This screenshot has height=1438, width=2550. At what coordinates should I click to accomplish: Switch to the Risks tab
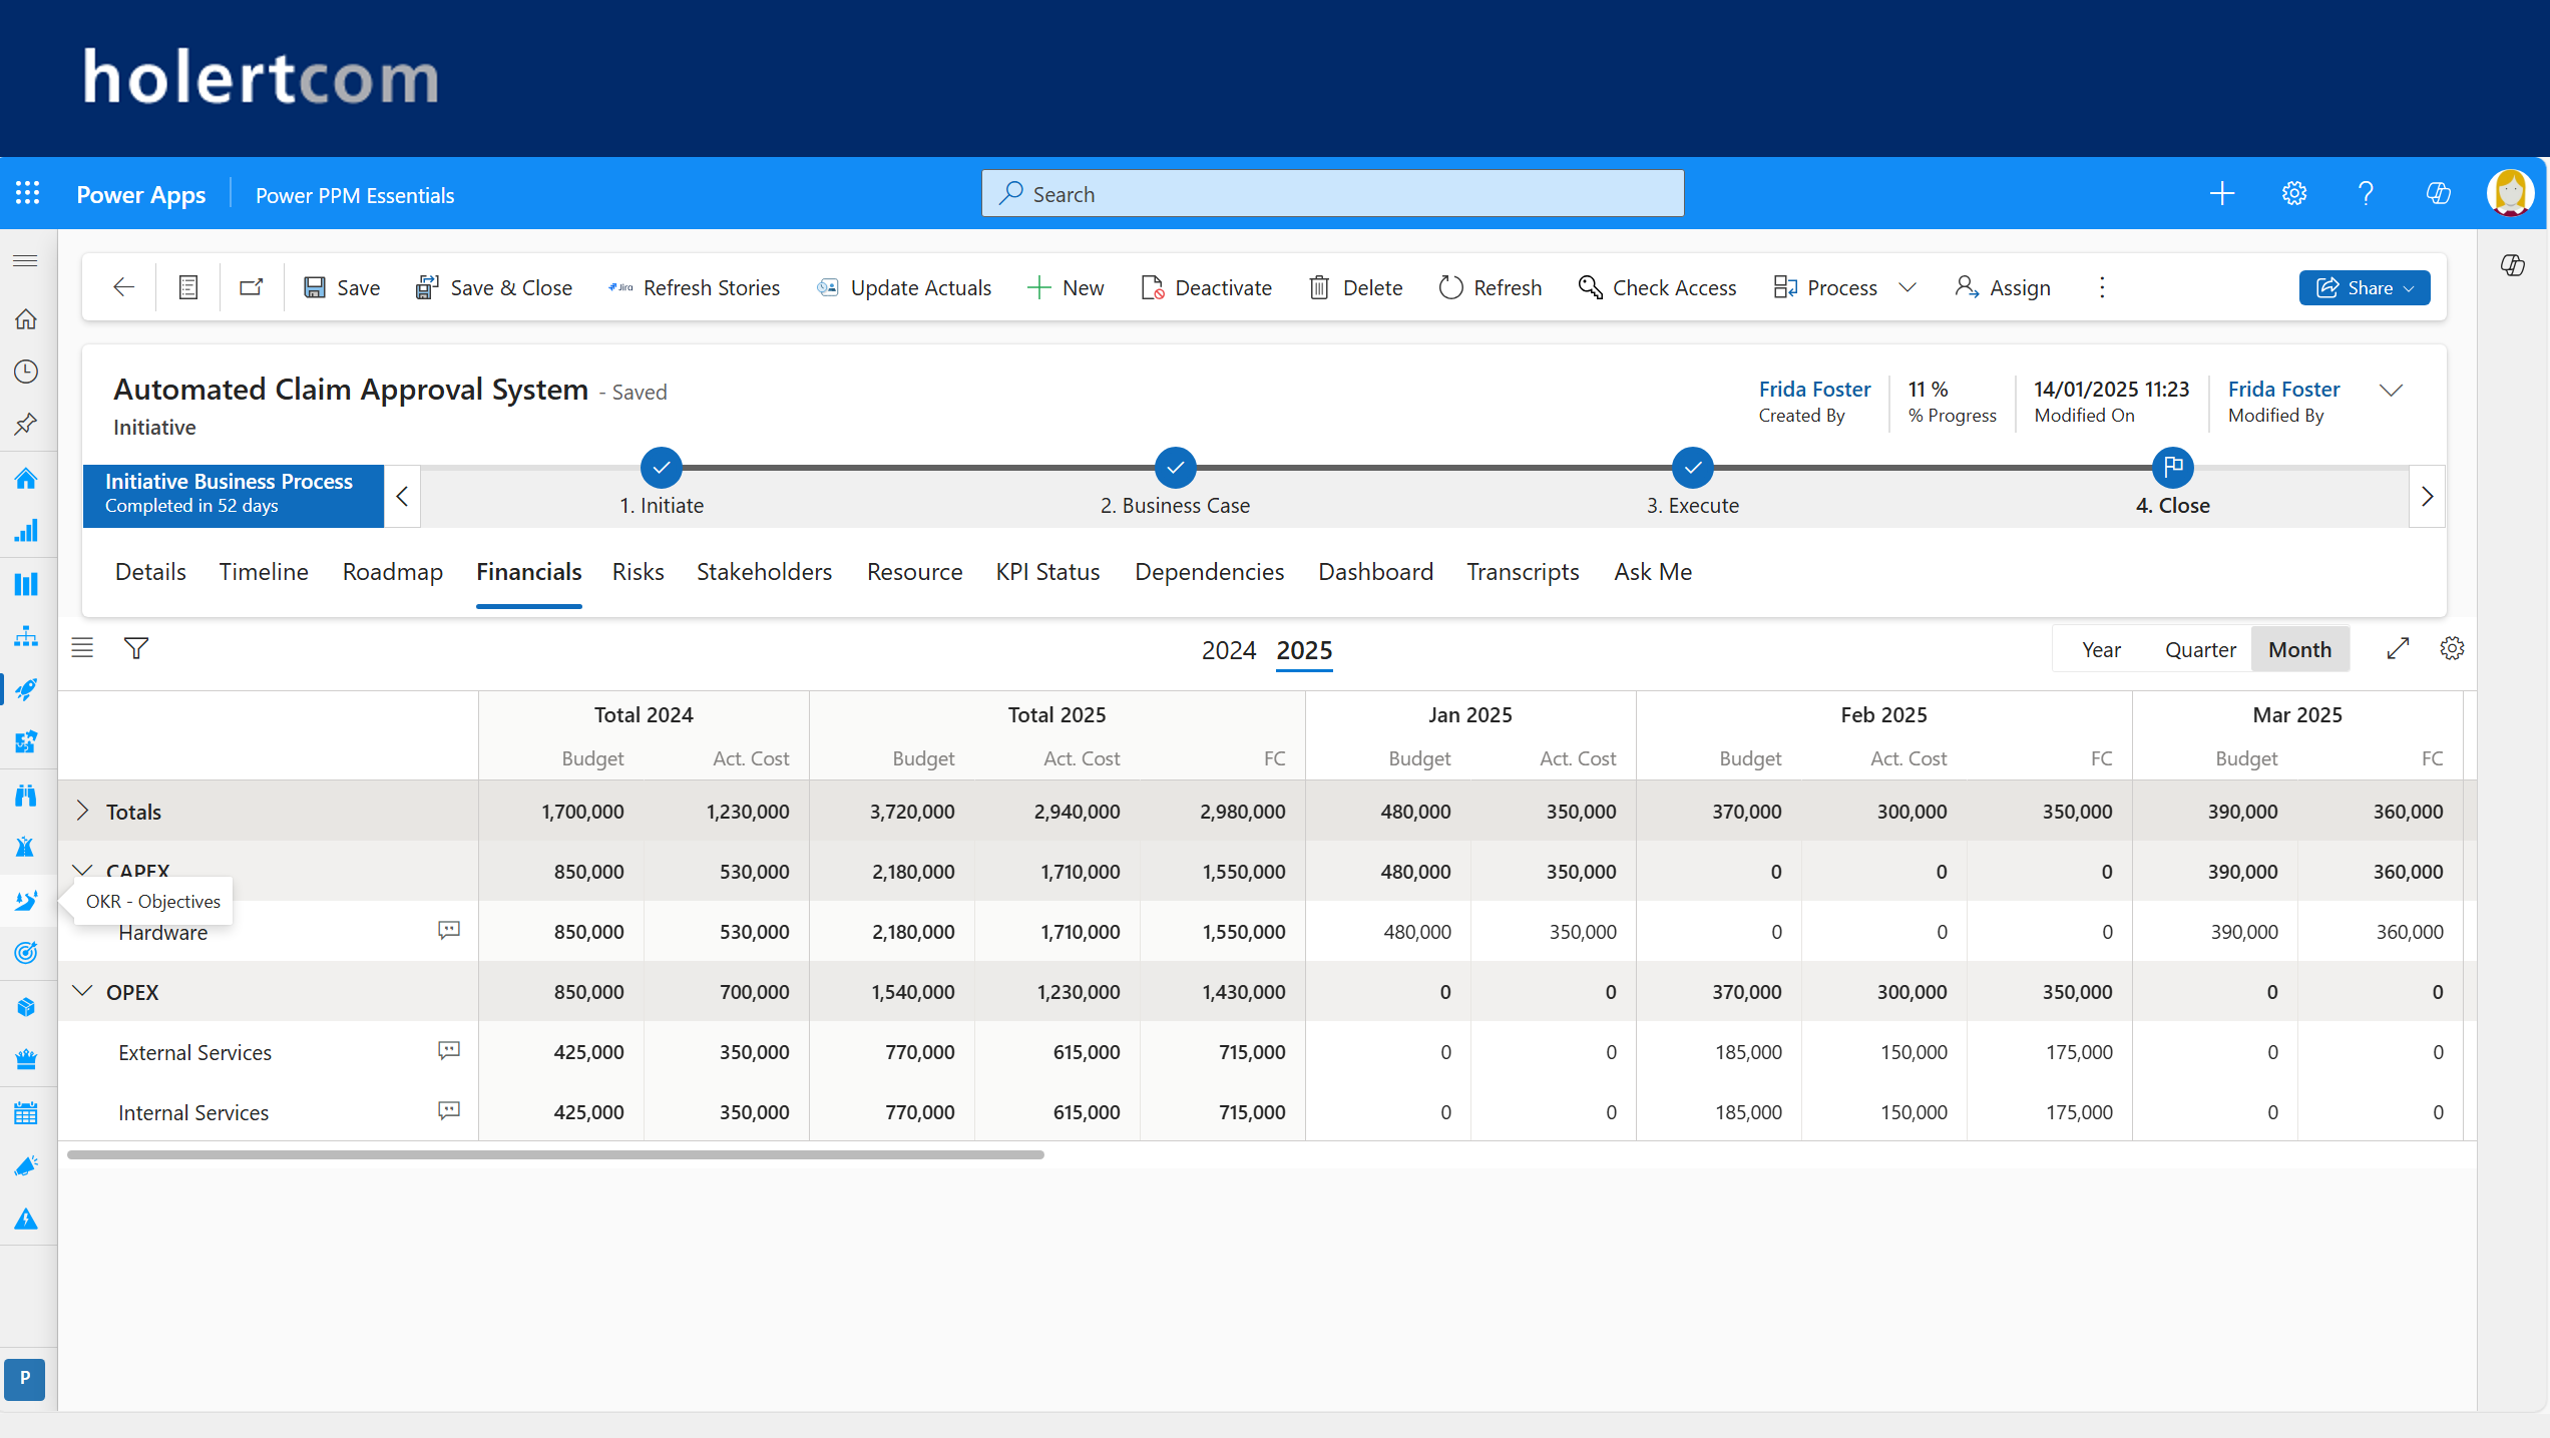tap(638, 572)
